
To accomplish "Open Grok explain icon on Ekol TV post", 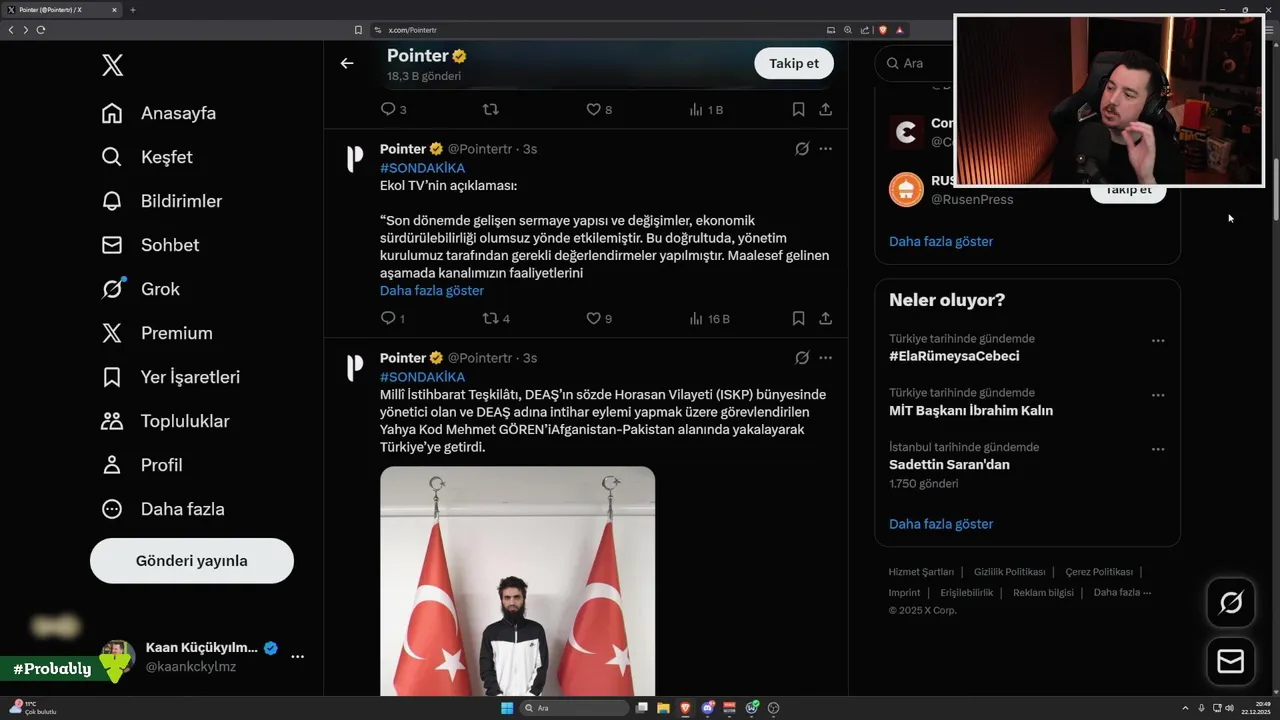I will [802, 149].
